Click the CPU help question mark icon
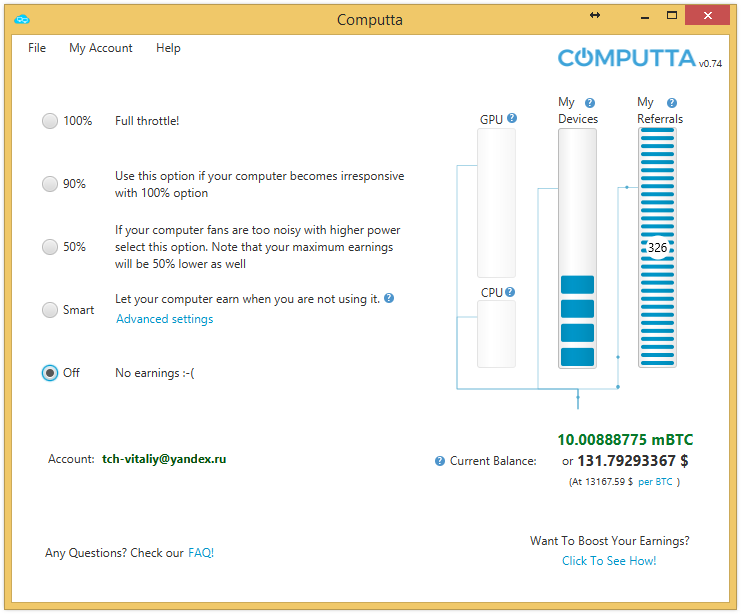The image size is (741, 614). [x=510, y=292]
